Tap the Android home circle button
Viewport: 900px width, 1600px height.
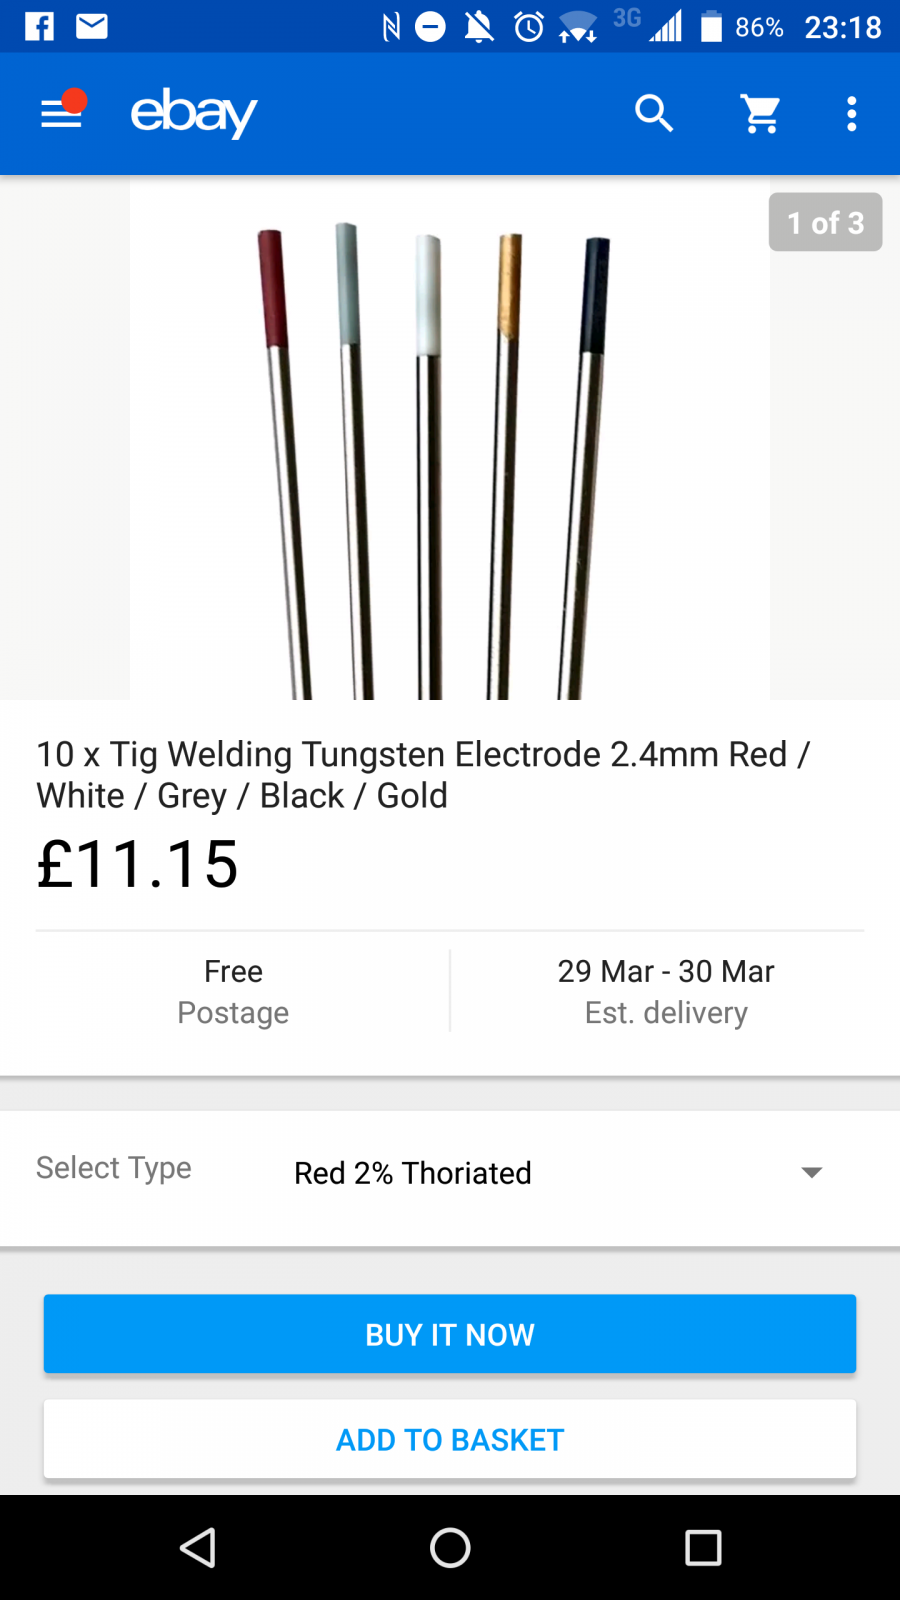tap(450, 1547)
